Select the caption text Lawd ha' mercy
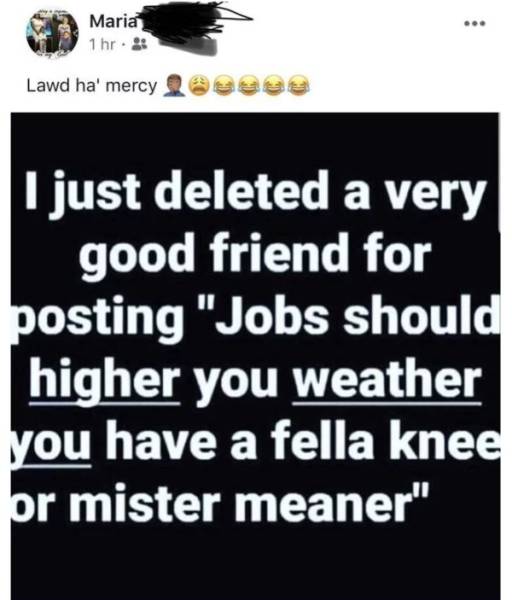 point(92,85)
